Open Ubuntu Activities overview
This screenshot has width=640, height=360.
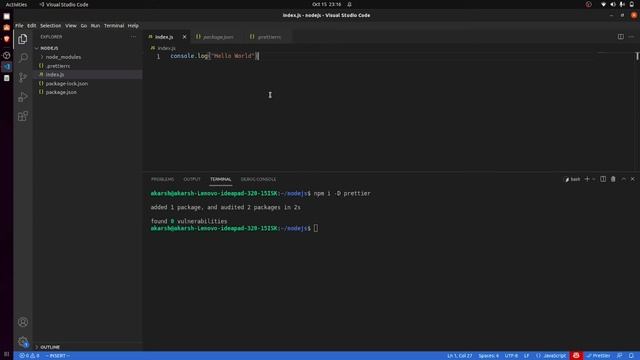coord(16,4)
